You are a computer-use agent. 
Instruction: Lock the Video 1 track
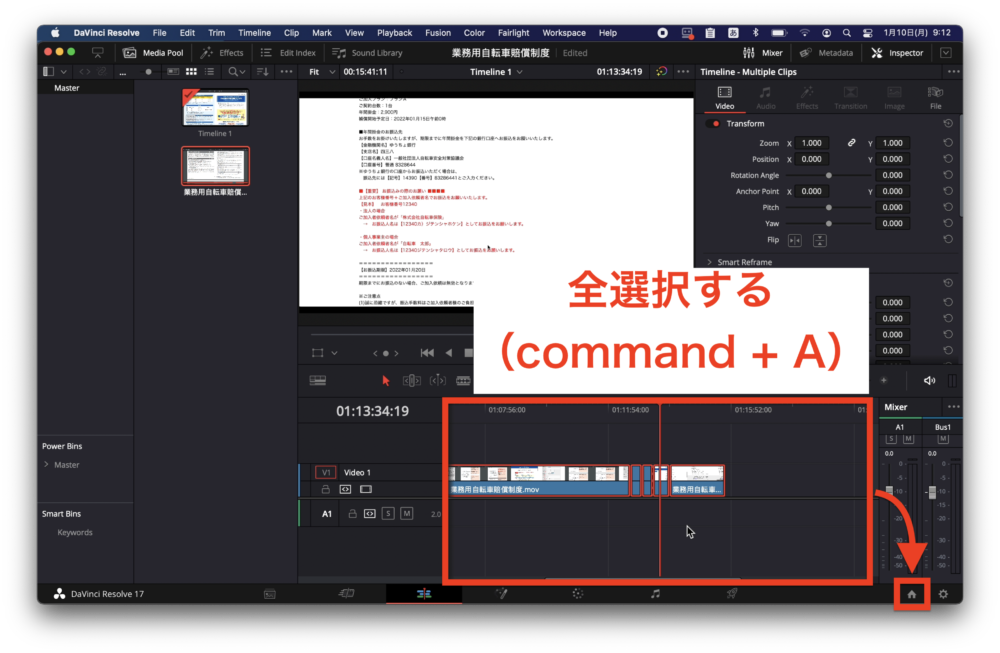(x=325, y=490)
